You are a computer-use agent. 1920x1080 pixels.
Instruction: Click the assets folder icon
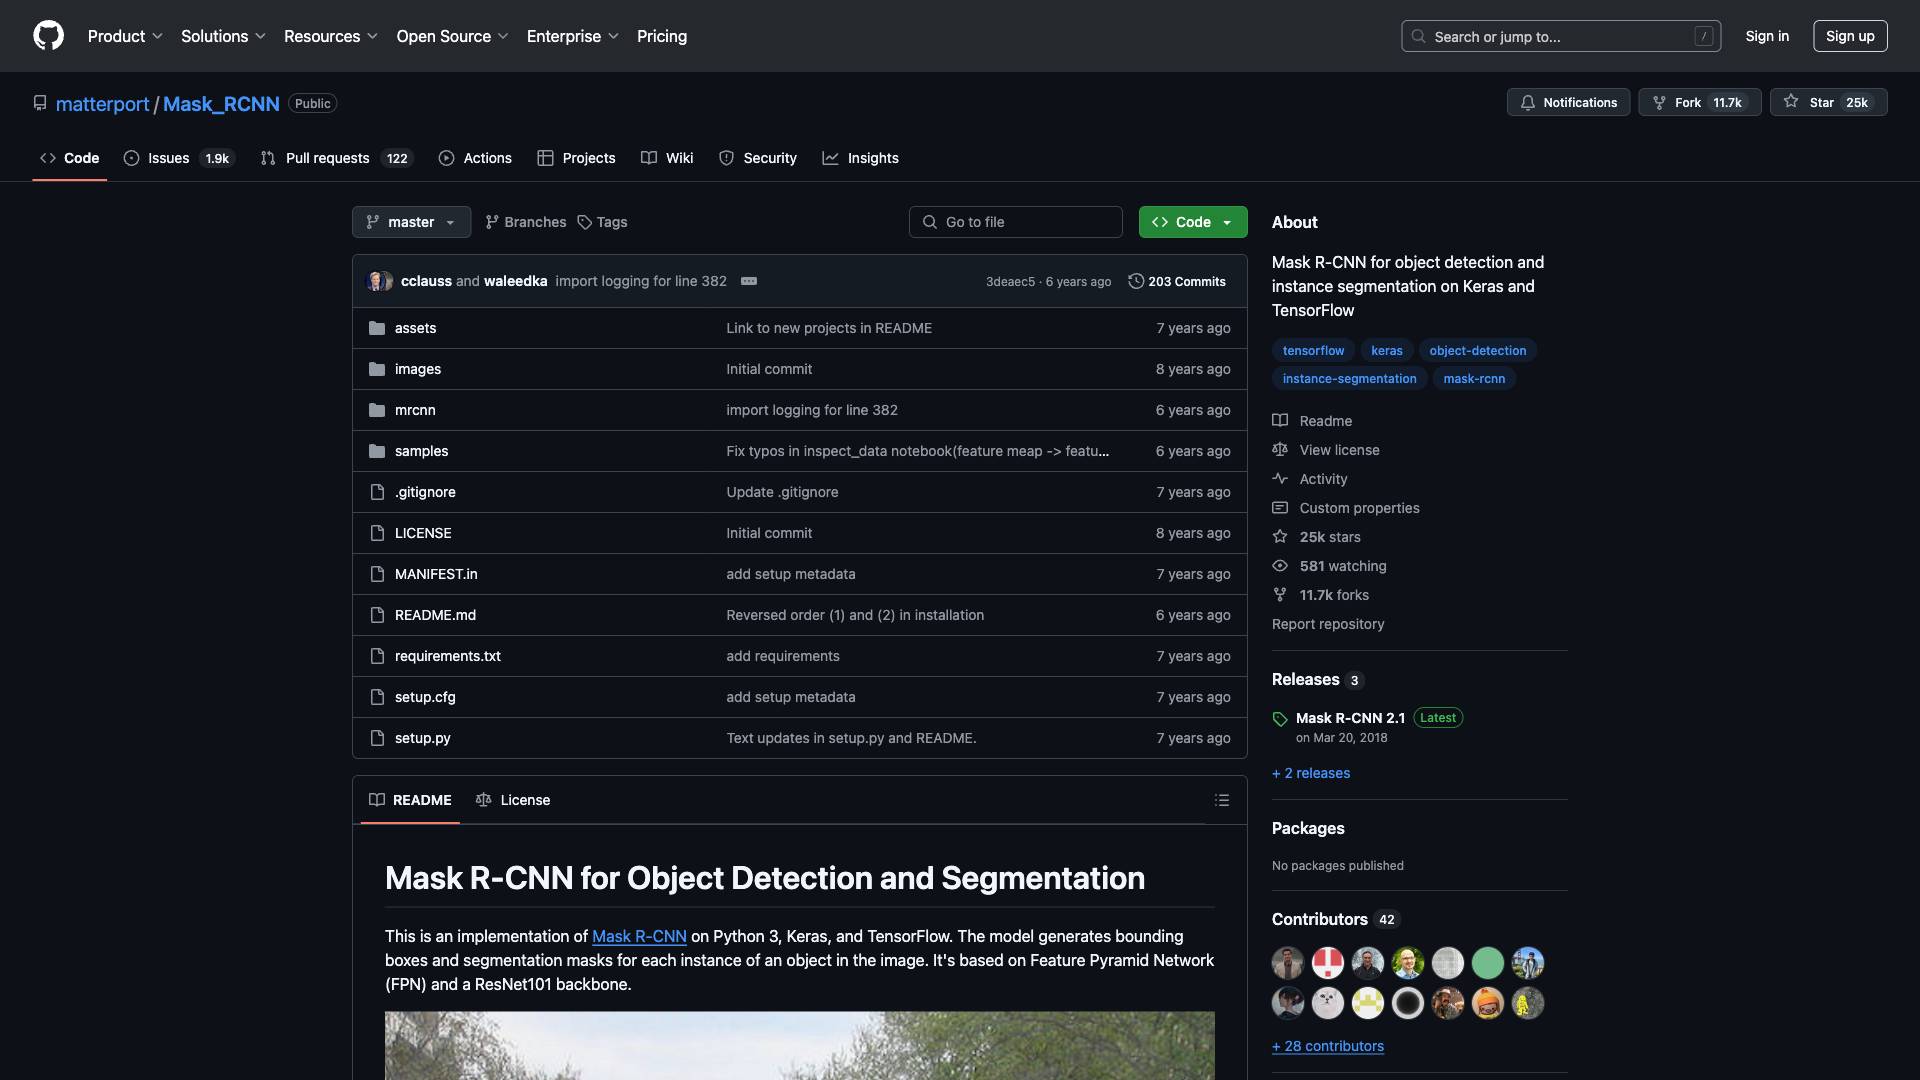click(377, 328)
